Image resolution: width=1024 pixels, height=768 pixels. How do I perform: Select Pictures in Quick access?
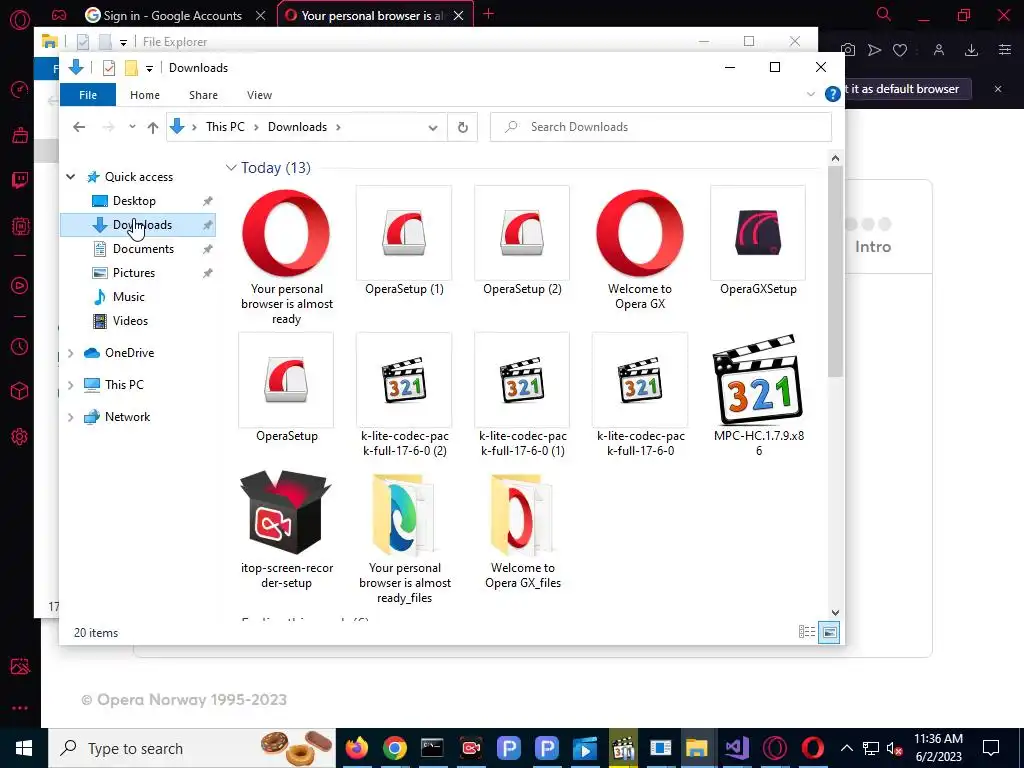click(134, 273)
